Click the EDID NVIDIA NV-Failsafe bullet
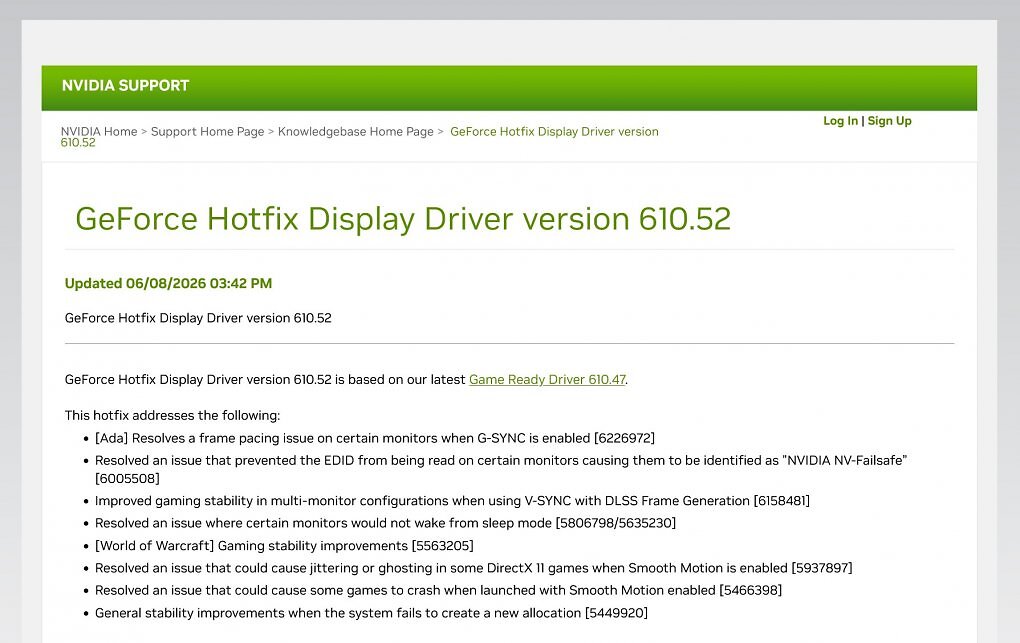The width and height of the screenshot is (1020, 643). (x=501, y=469)
